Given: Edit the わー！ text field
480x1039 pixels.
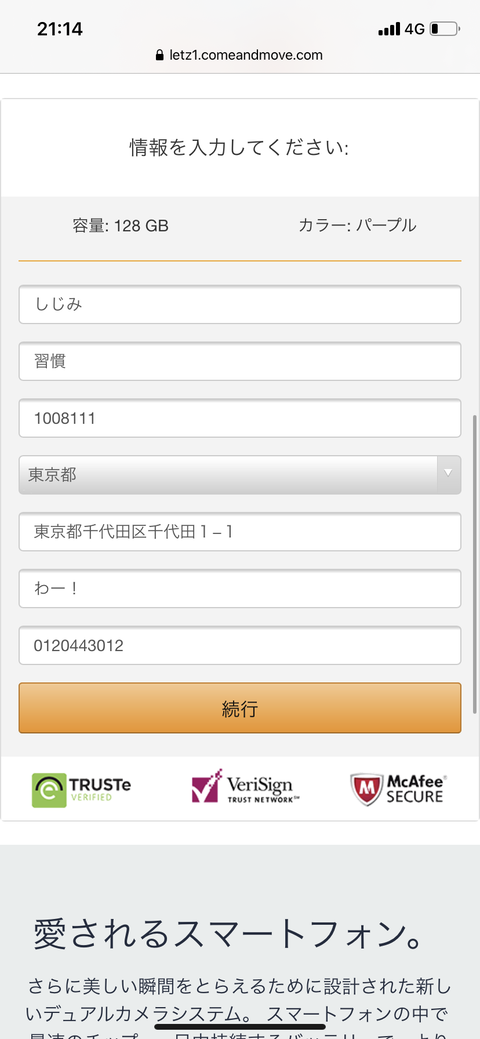Looking at the screenshot, I should click(240, 588).
